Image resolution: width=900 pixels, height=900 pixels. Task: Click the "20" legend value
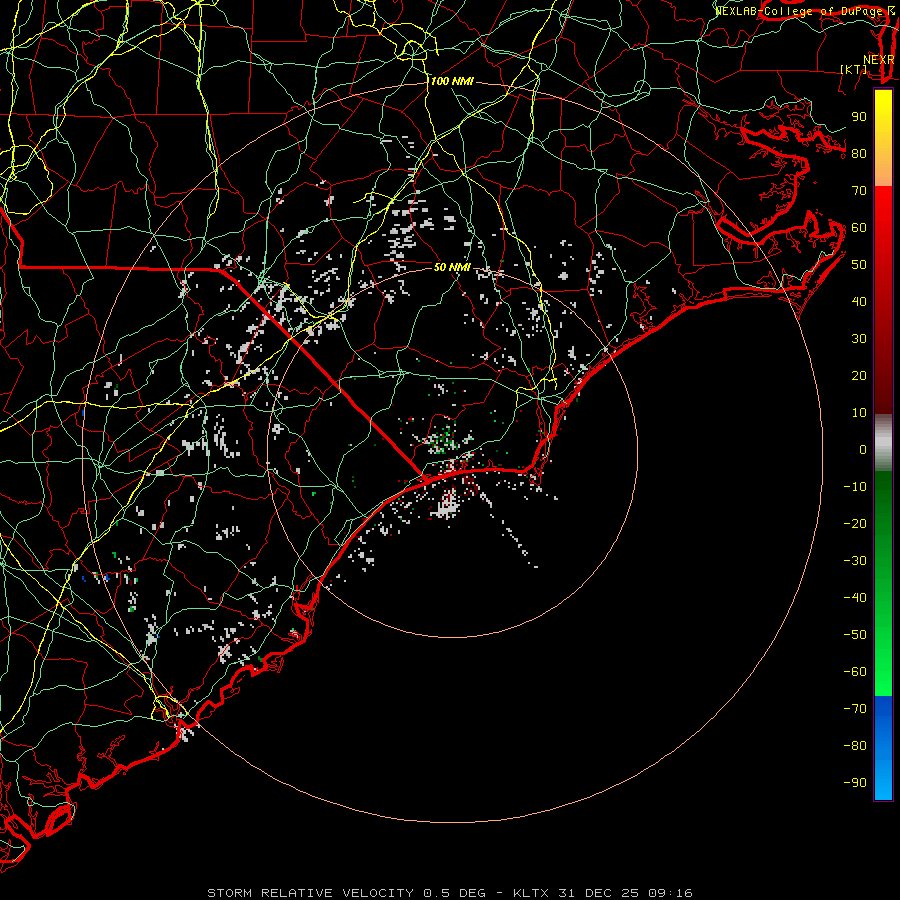click(x=859, y=376)
